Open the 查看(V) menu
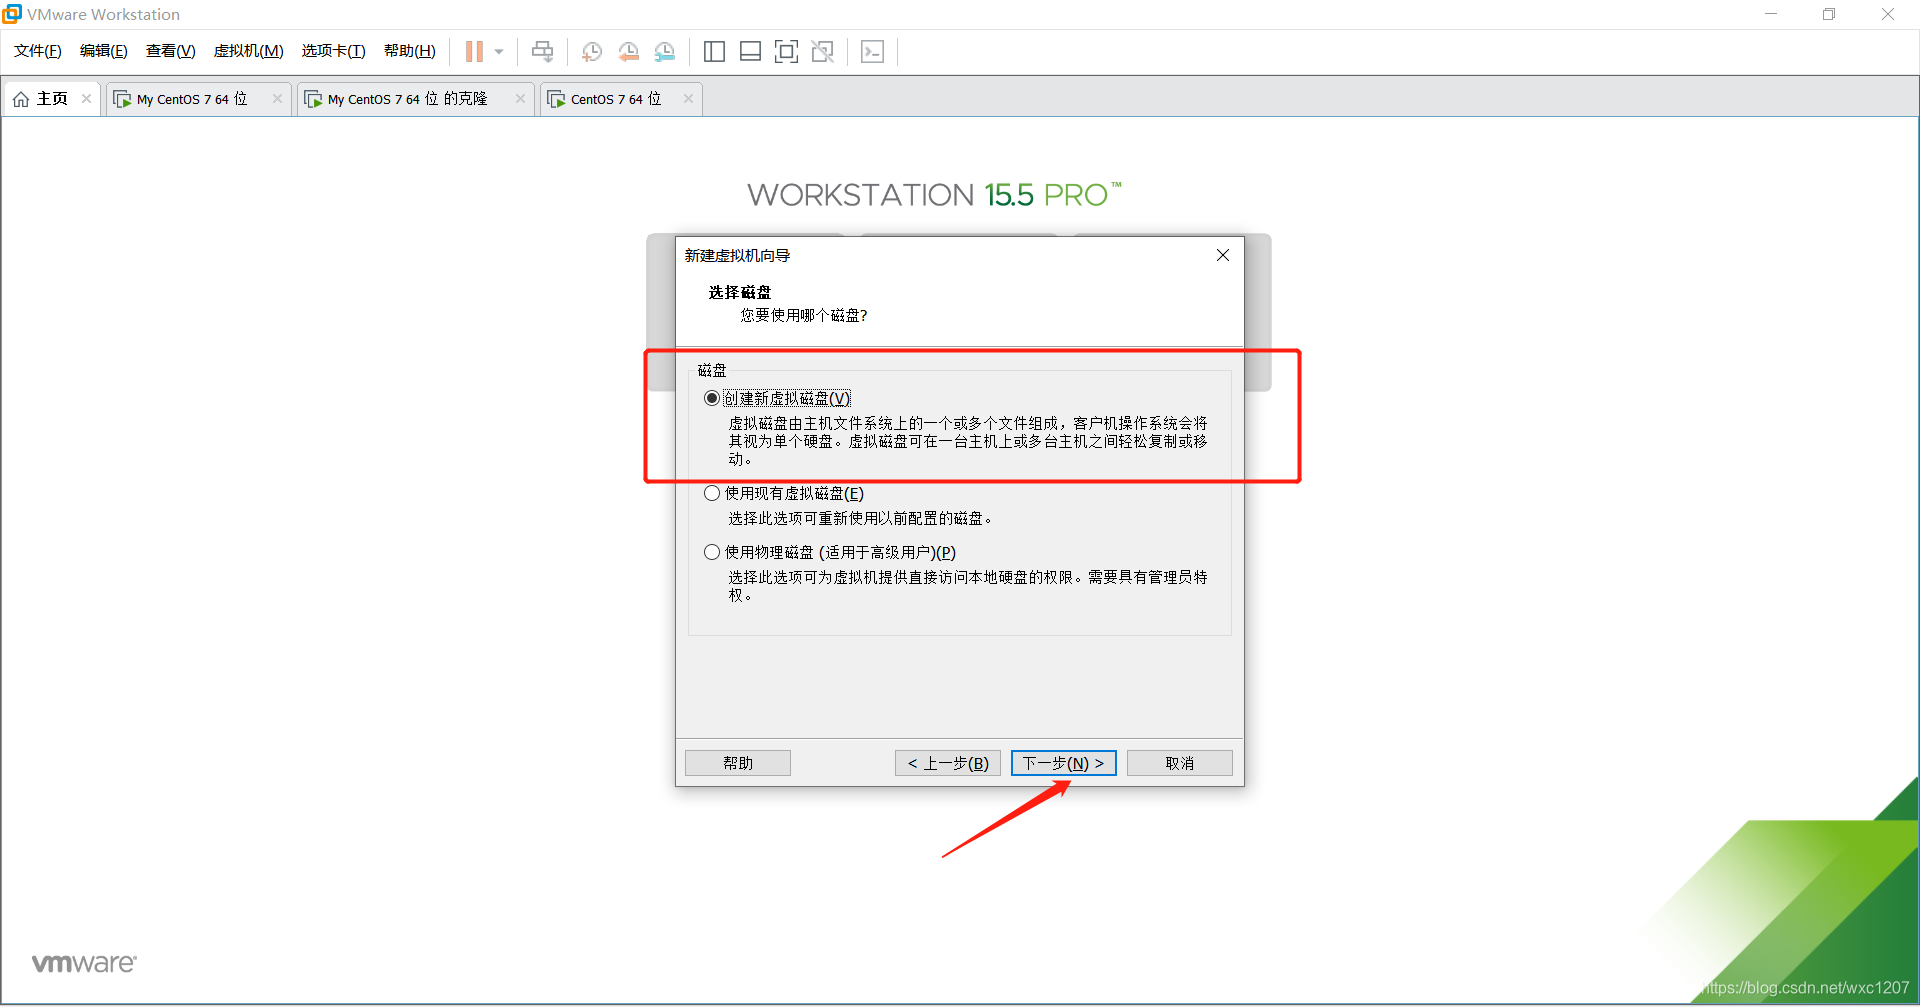1920x1007 pixels. coord(171,51)
